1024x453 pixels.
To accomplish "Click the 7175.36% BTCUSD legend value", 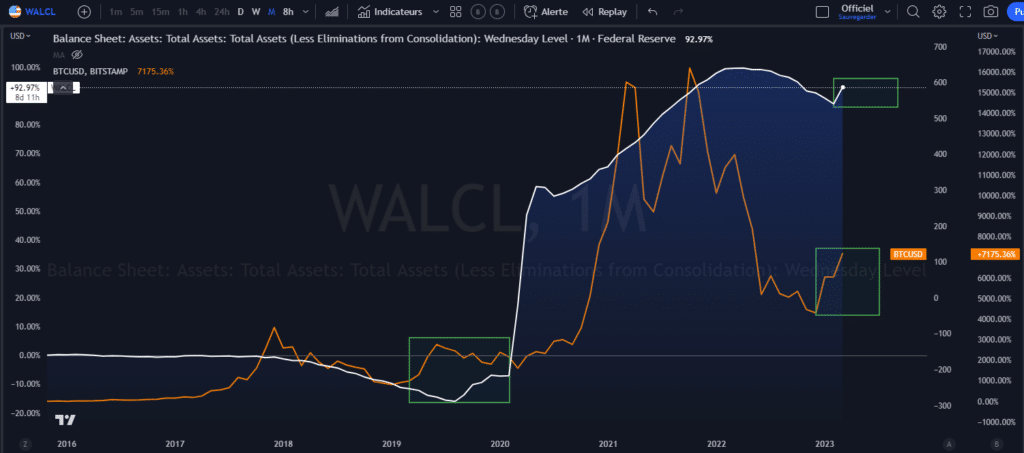I will tap(155, 70).
